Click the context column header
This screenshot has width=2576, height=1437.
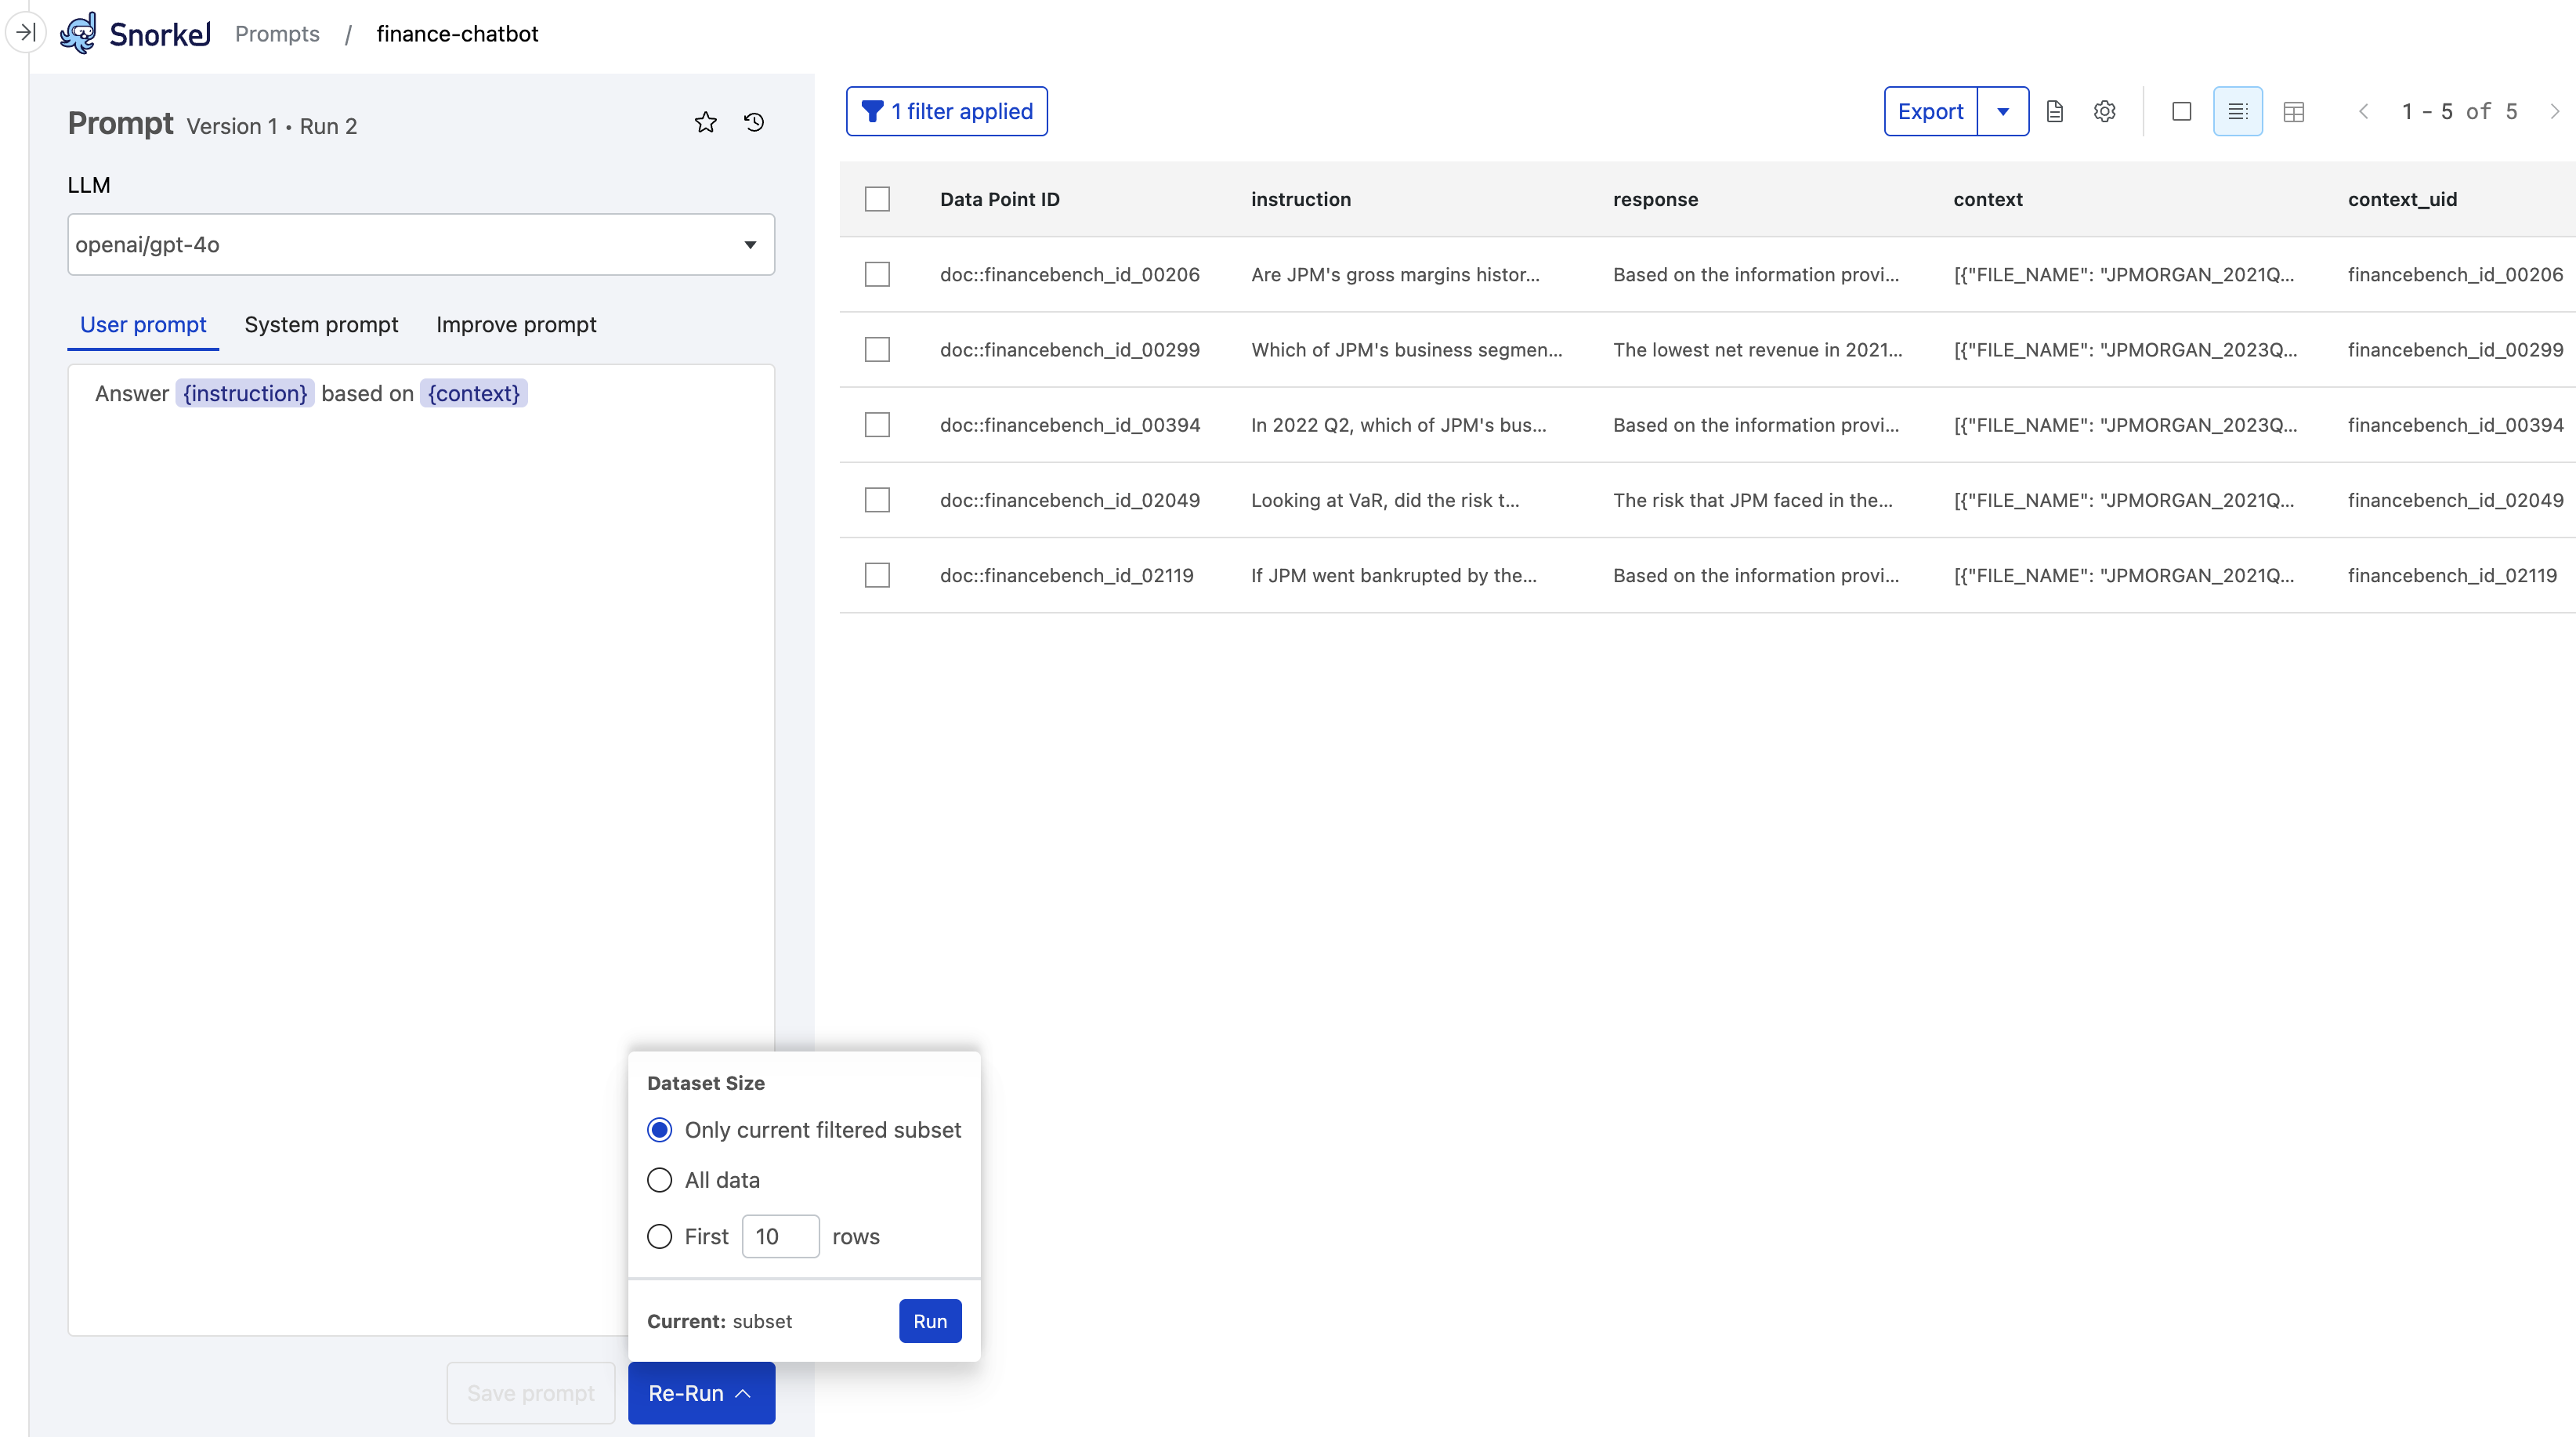point(1988,199)
